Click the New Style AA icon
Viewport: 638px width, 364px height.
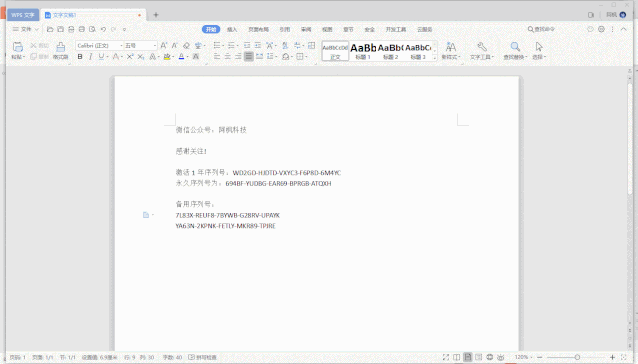450,47
